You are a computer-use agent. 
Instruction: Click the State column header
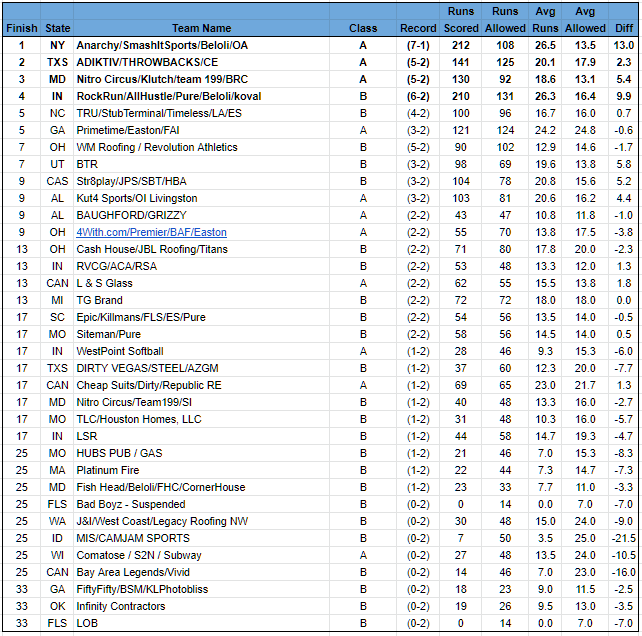click(x=57, y=28)
